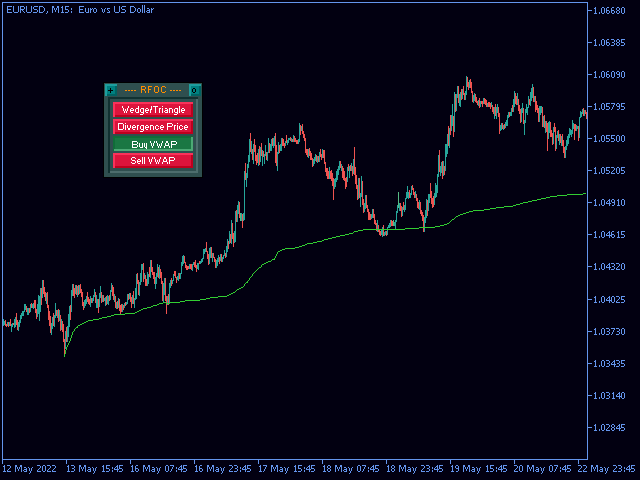The width and height of the screenshot is (640, 480).
Task: Click the 18 May 23:45 time label
Action: pos(415,469)
